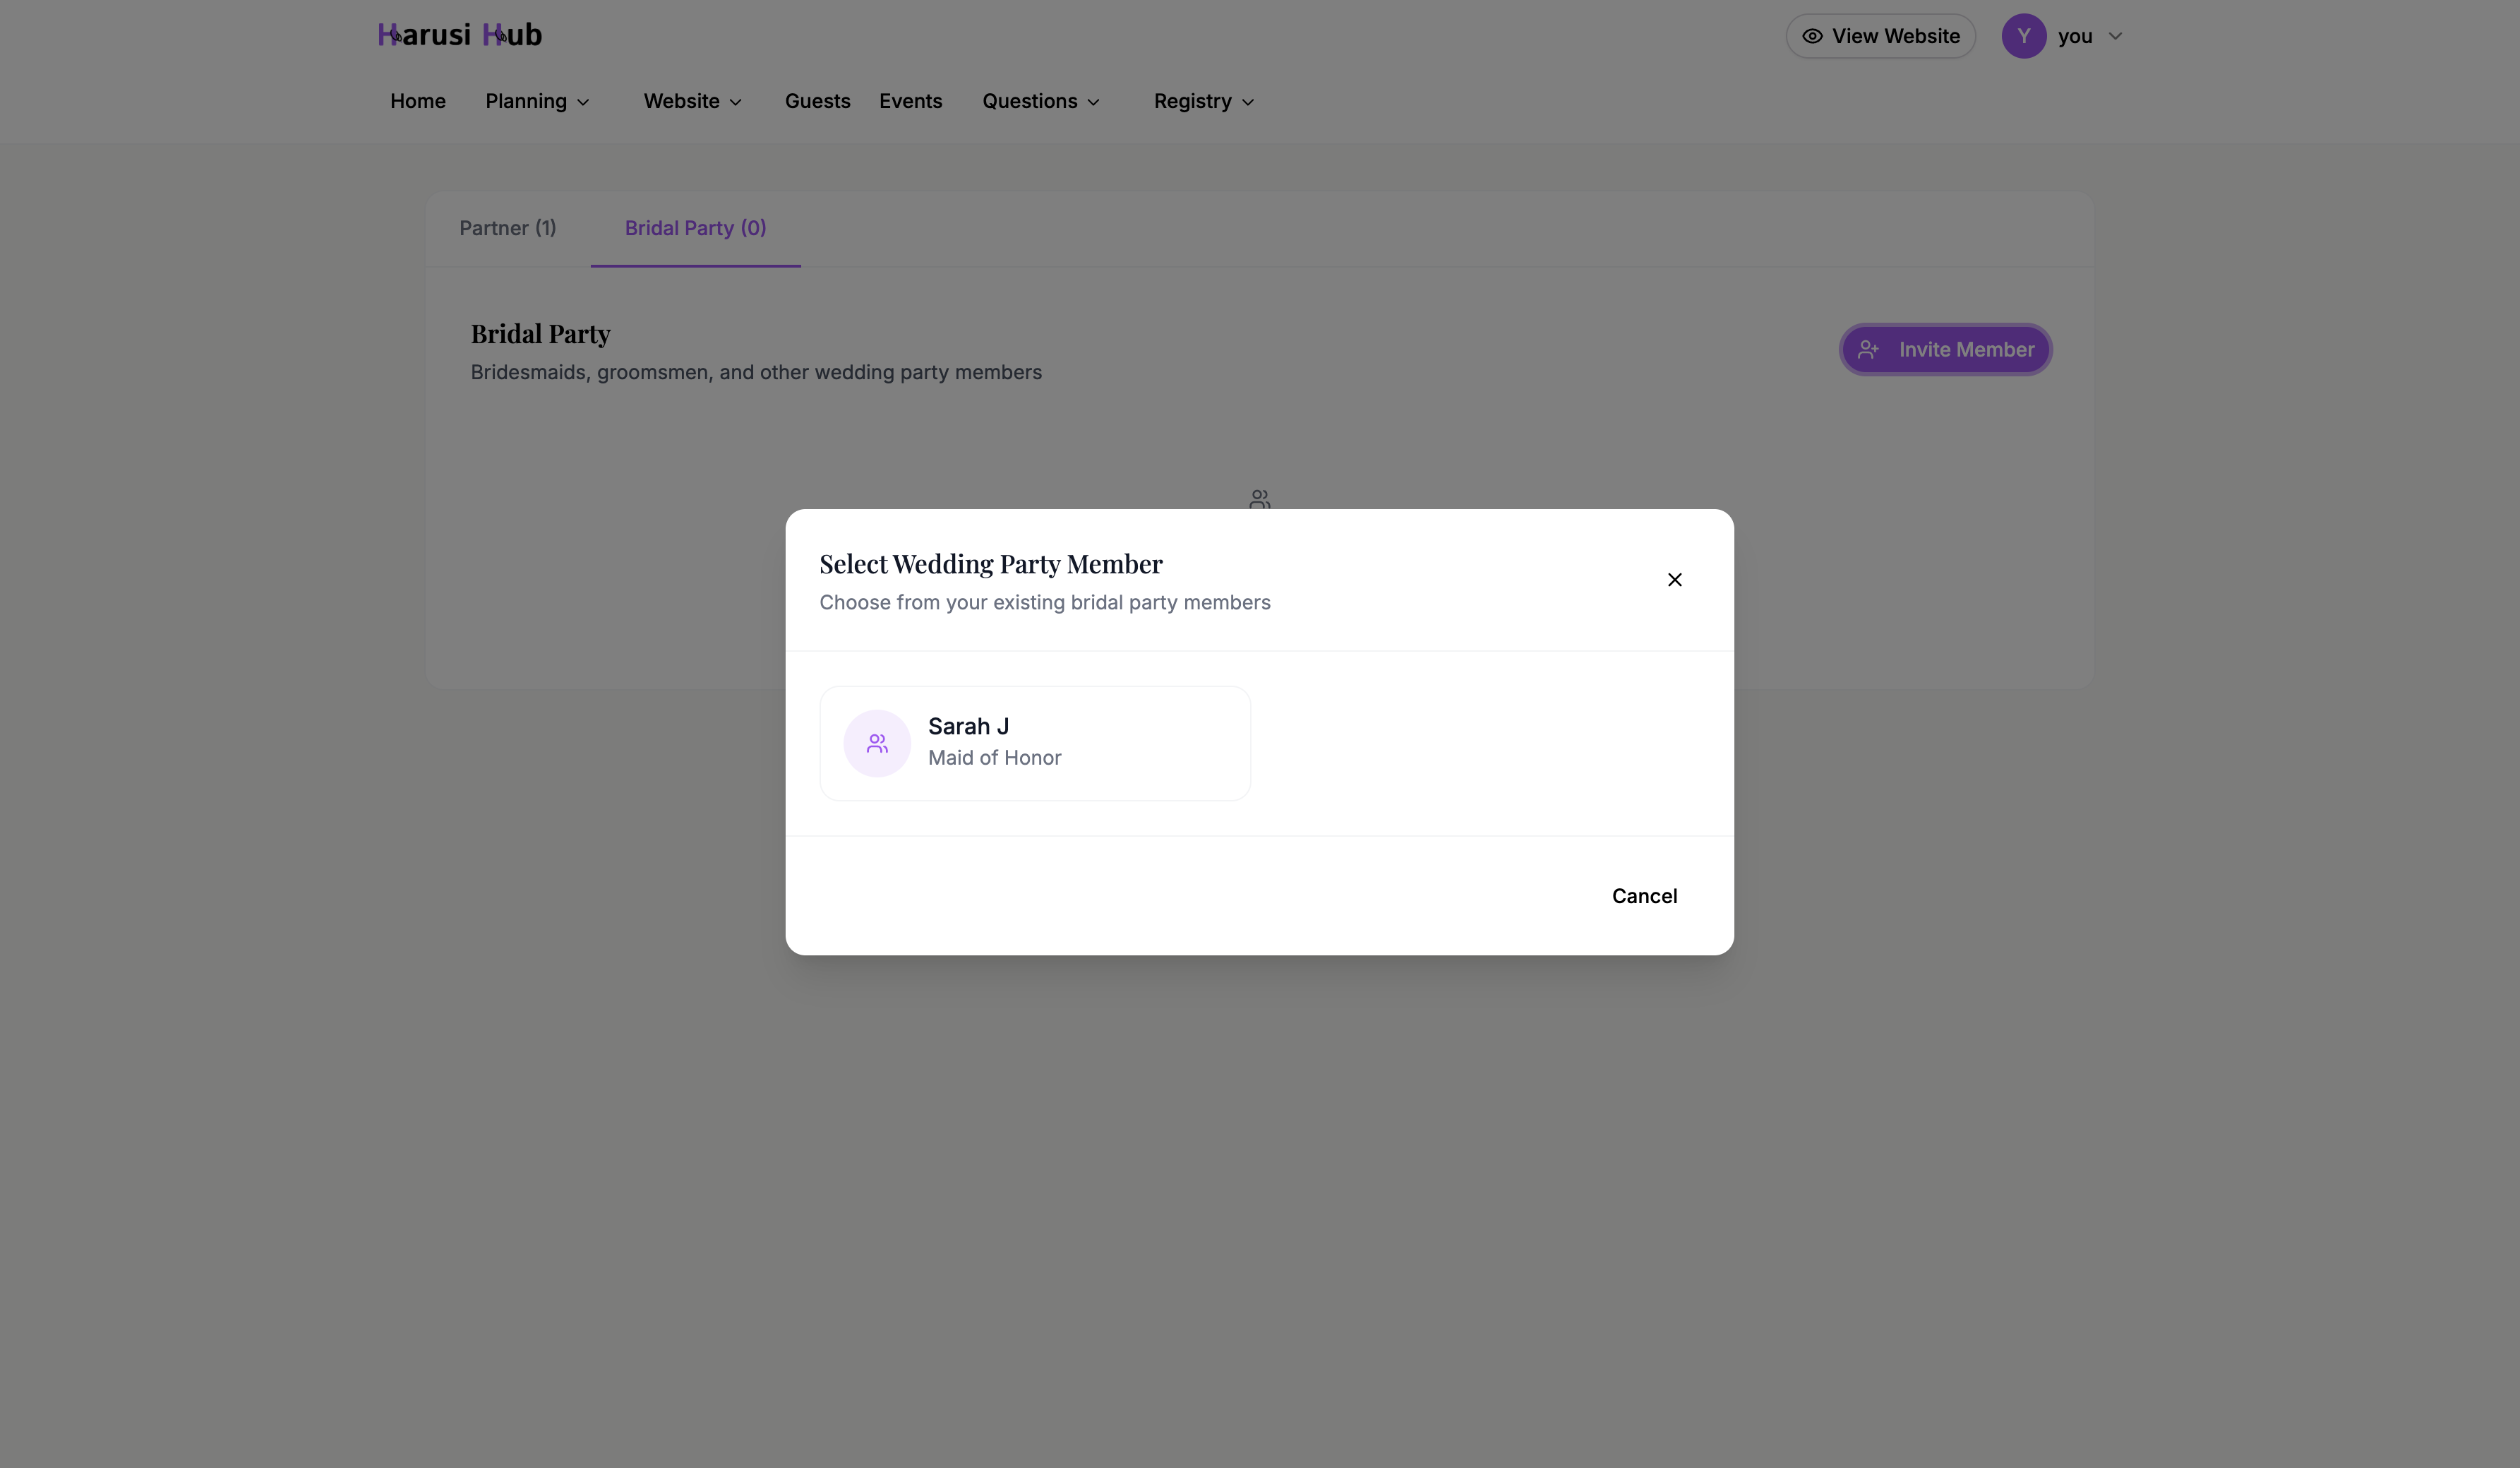Select the Sarah J member card
Viewport: 2520px width, 1468px height.
click(1035, 743)
